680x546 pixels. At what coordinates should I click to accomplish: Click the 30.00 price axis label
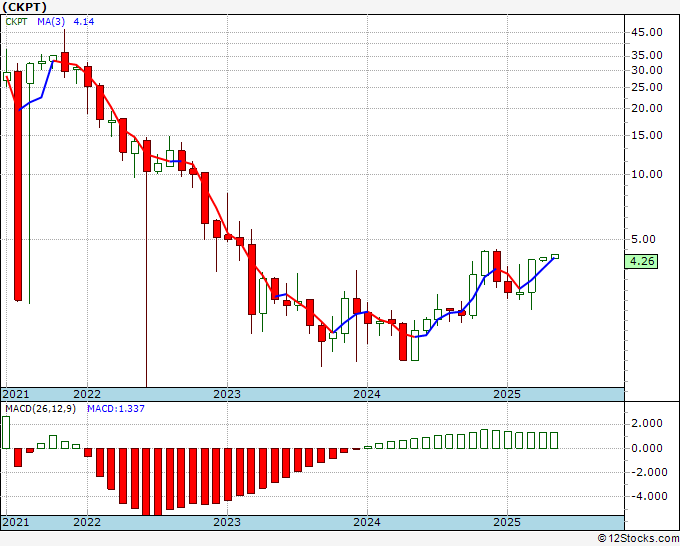click(x=647, y=70)
